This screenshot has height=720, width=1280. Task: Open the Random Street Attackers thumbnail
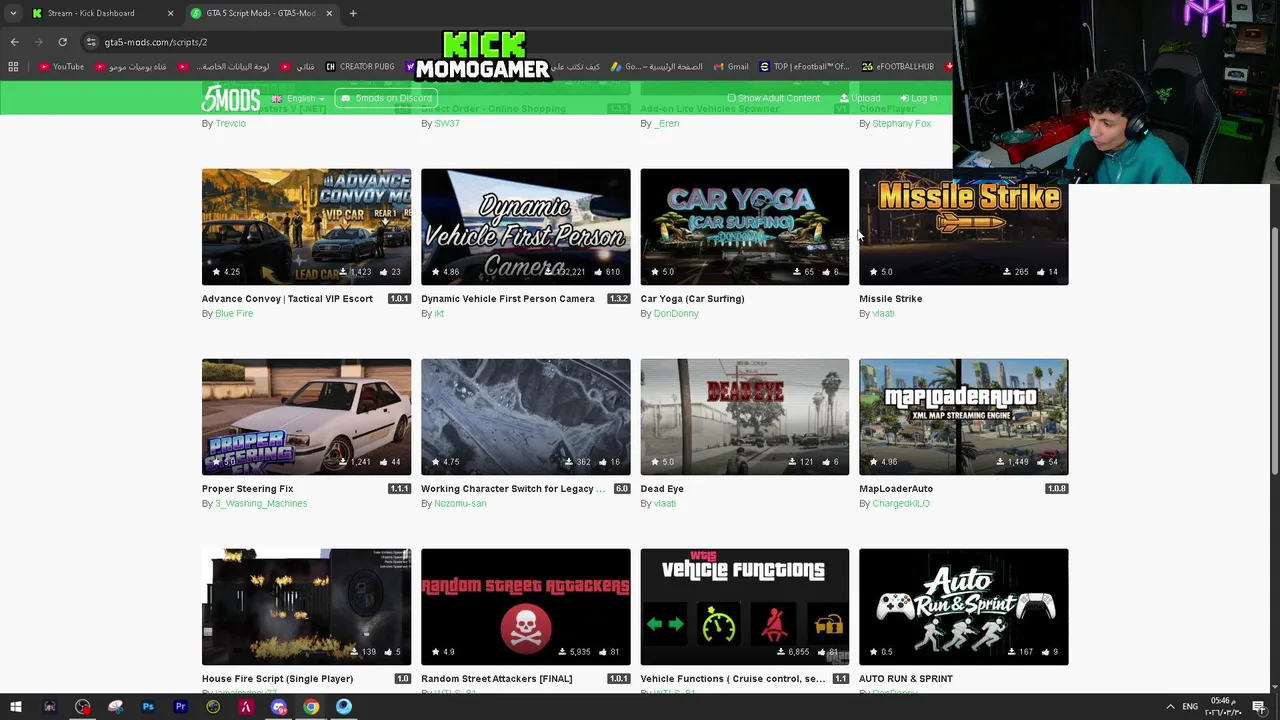(525, 607)
